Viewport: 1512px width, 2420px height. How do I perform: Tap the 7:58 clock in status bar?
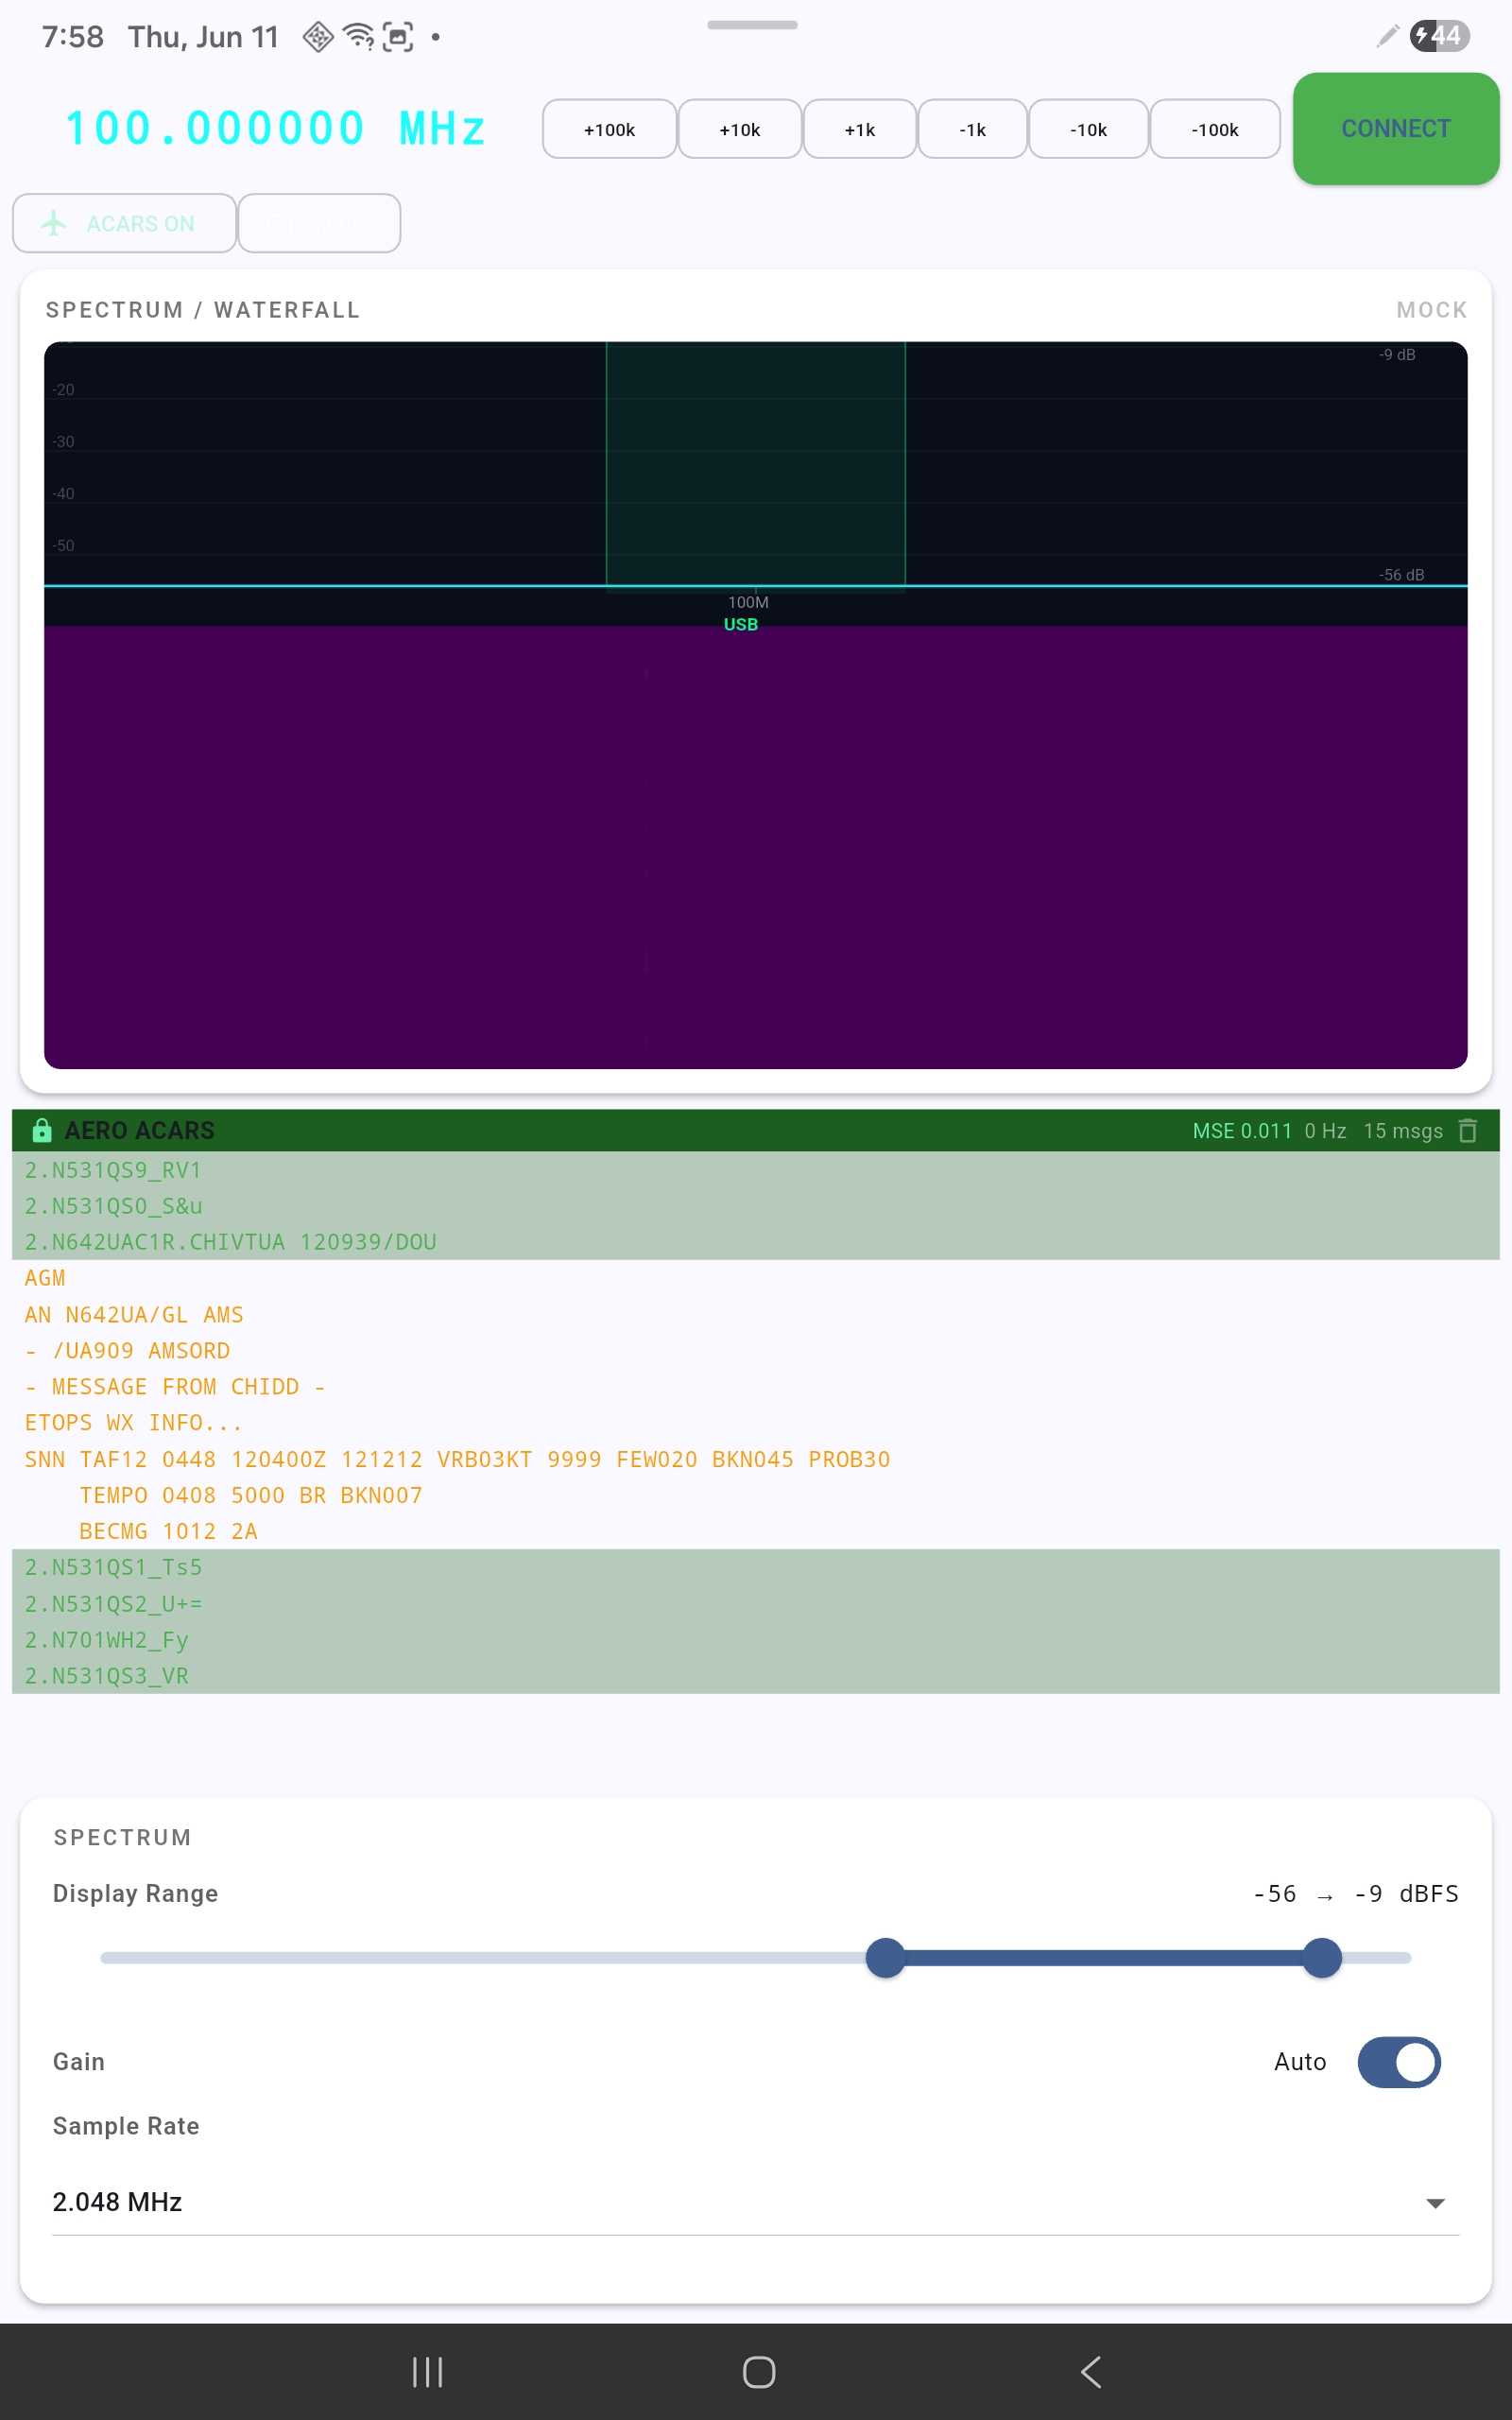click(x=73, y=37)
